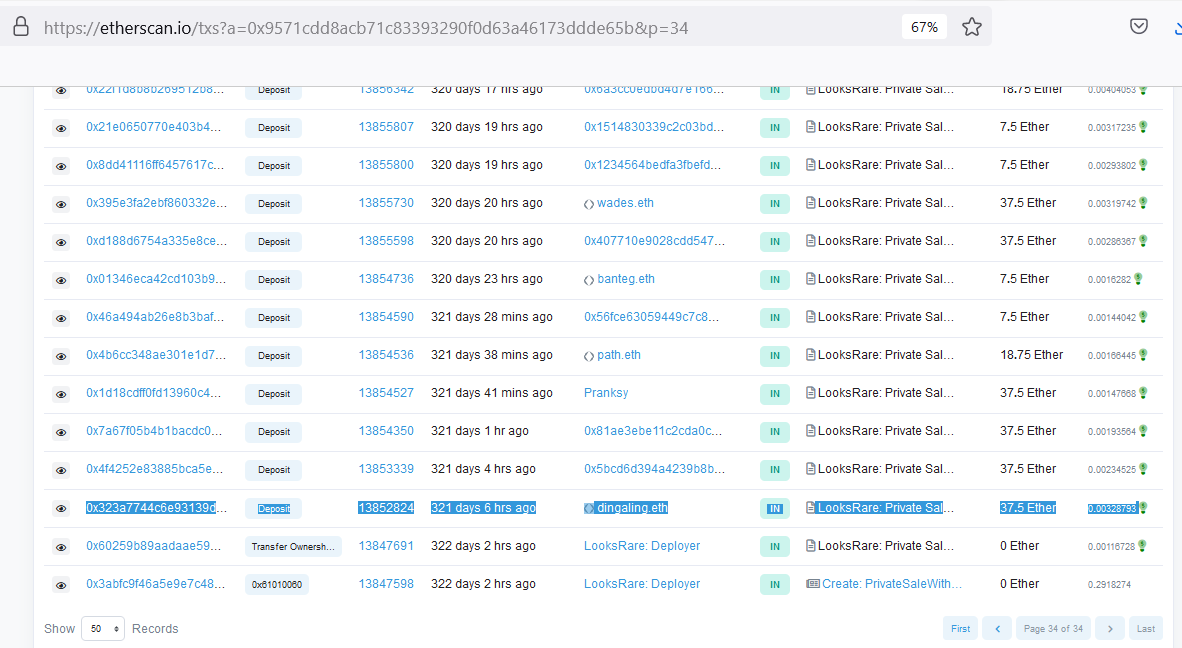Click the Transfer Ownersh... method tag
The height and width of the screenshot is (648, 1182).
(293, 547)
